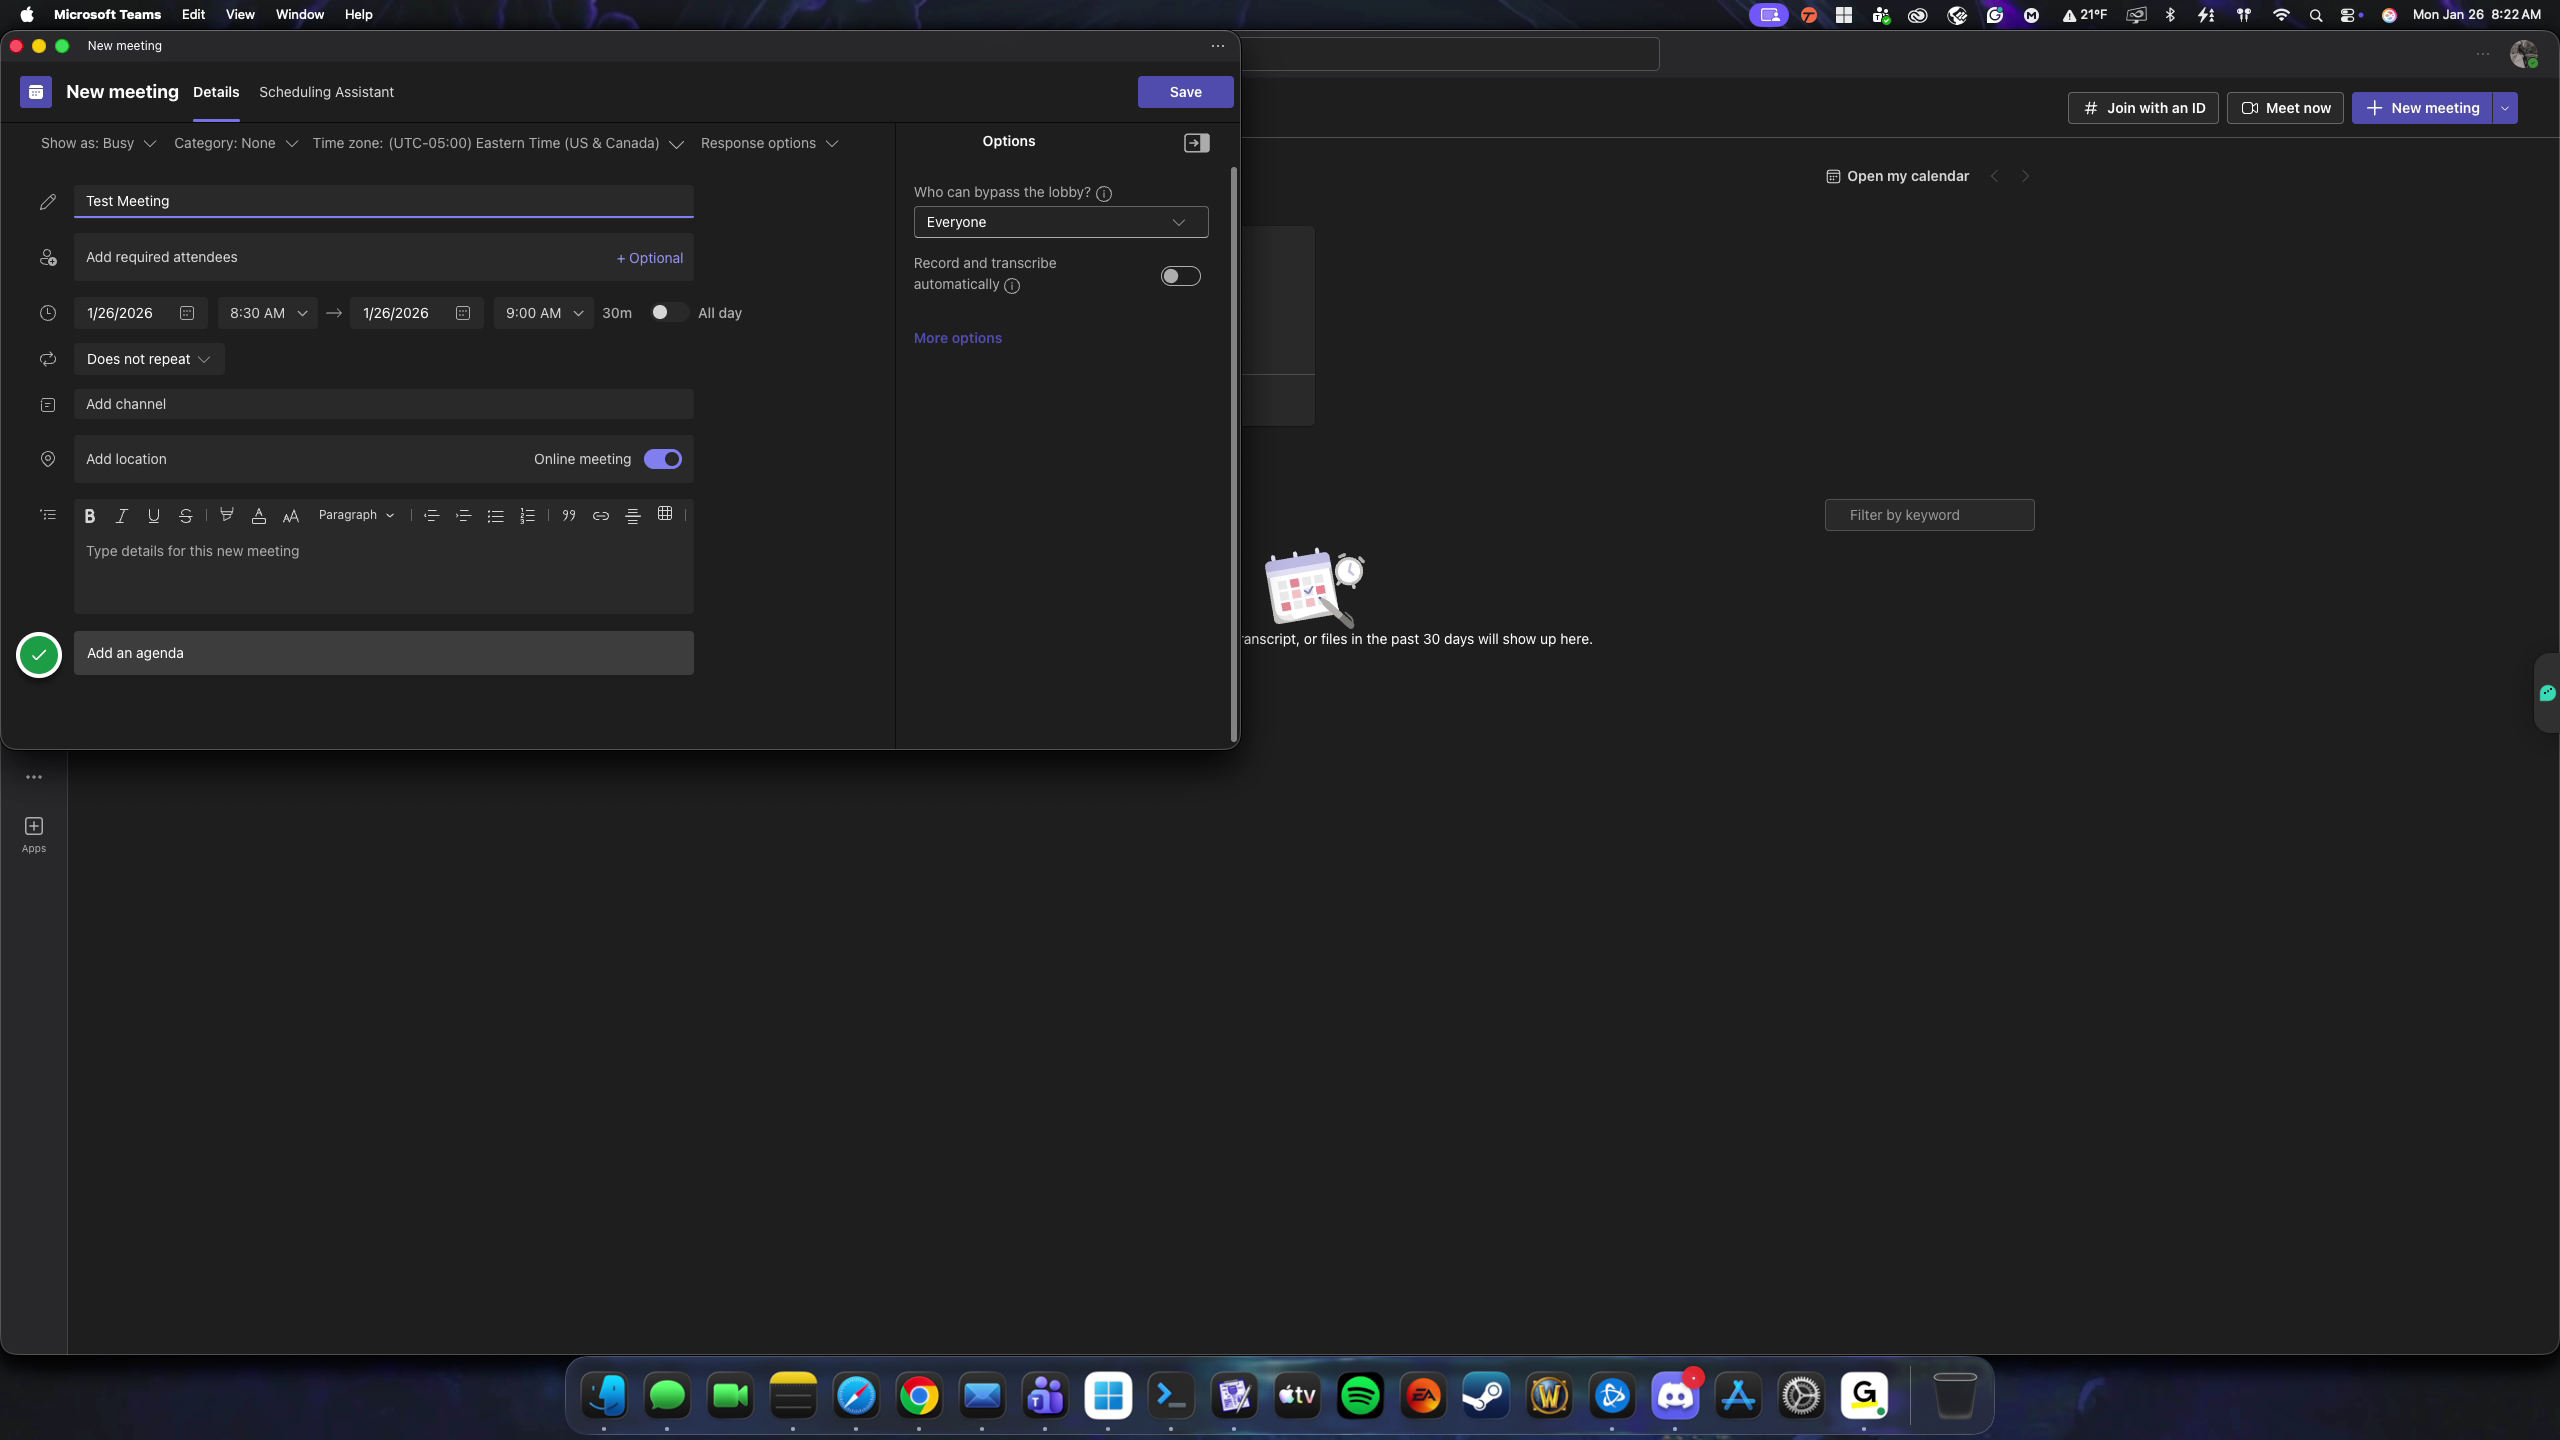Open the More options link
The width and height of the screenshot is (2560, 1440).
(x=958, y=338)
